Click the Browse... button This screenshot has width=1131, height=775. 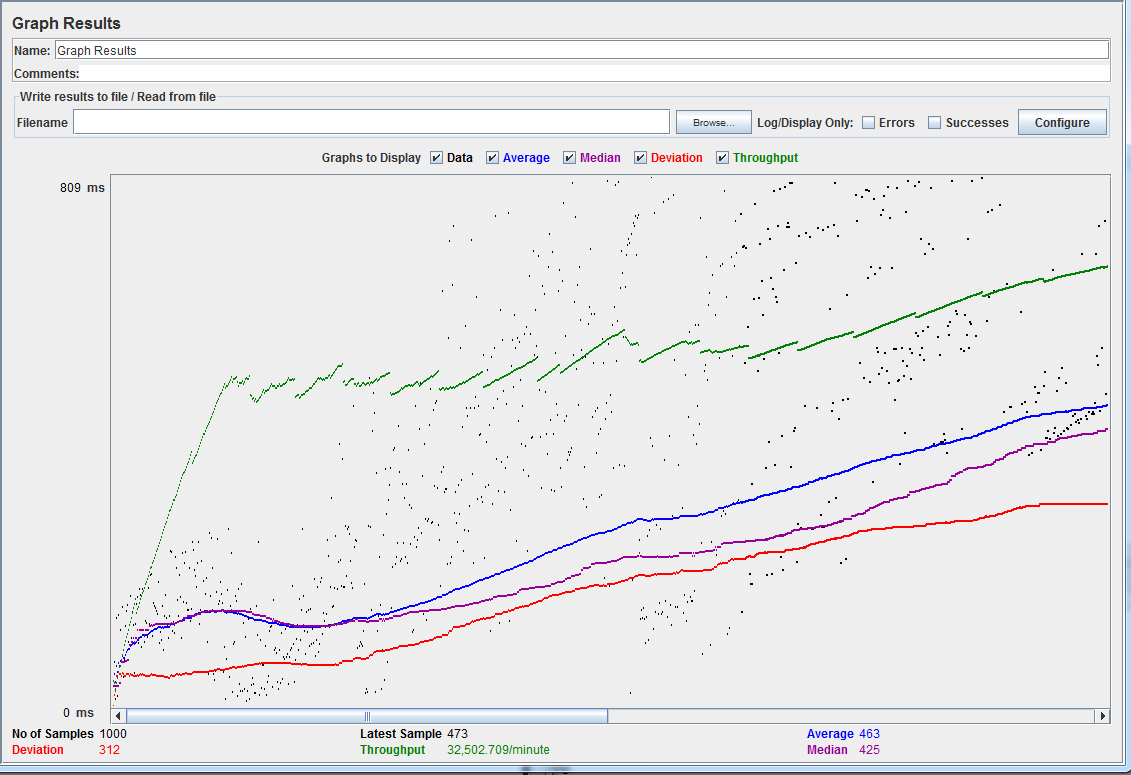click(713, 123)
